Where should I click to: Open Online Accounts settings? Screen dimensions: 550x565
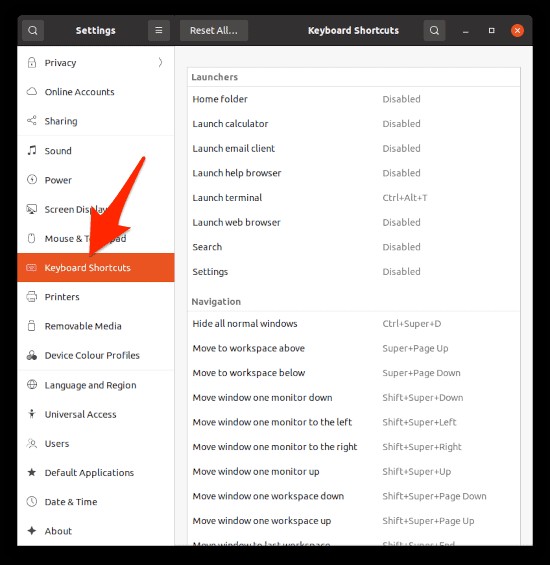pos(96,92)
